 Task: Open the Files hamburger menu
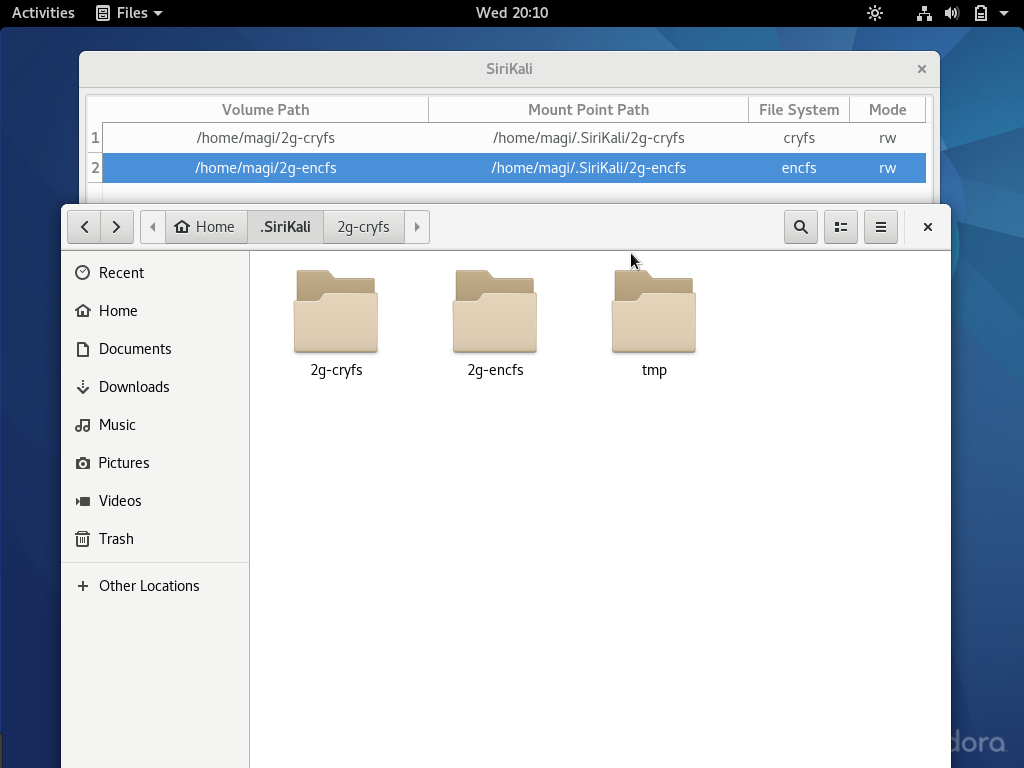881,227
